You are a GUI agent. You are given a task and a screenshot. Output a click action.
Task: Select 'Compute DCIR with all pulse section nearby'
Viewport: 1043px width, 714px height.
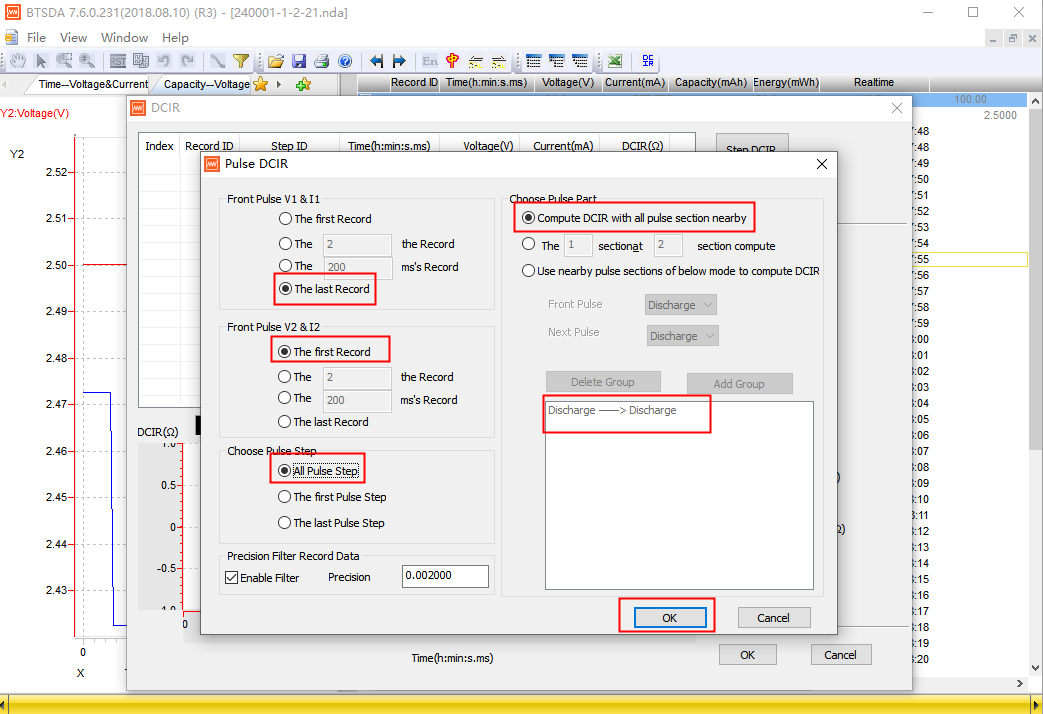(528, 218)
